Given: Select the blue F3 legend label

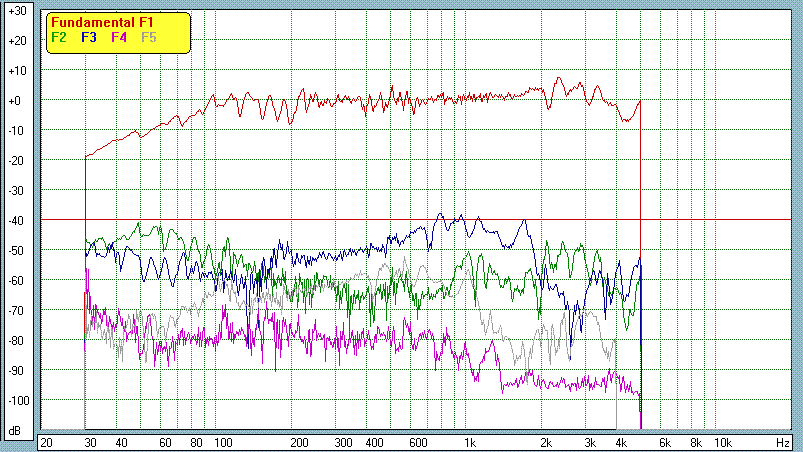Looking at the screenshot, I should click(x=89, y=37).
